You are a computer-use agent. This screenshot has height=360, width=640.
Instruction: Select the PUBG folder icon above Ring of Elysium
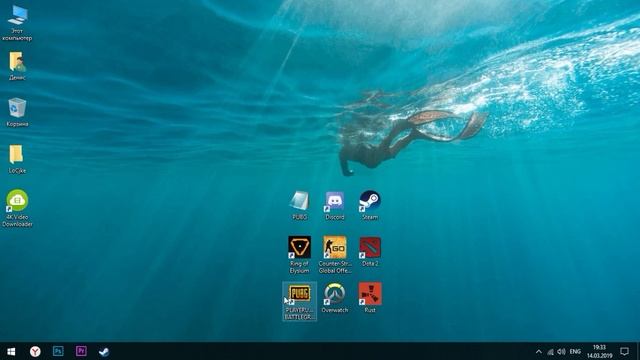click(300, 205)
